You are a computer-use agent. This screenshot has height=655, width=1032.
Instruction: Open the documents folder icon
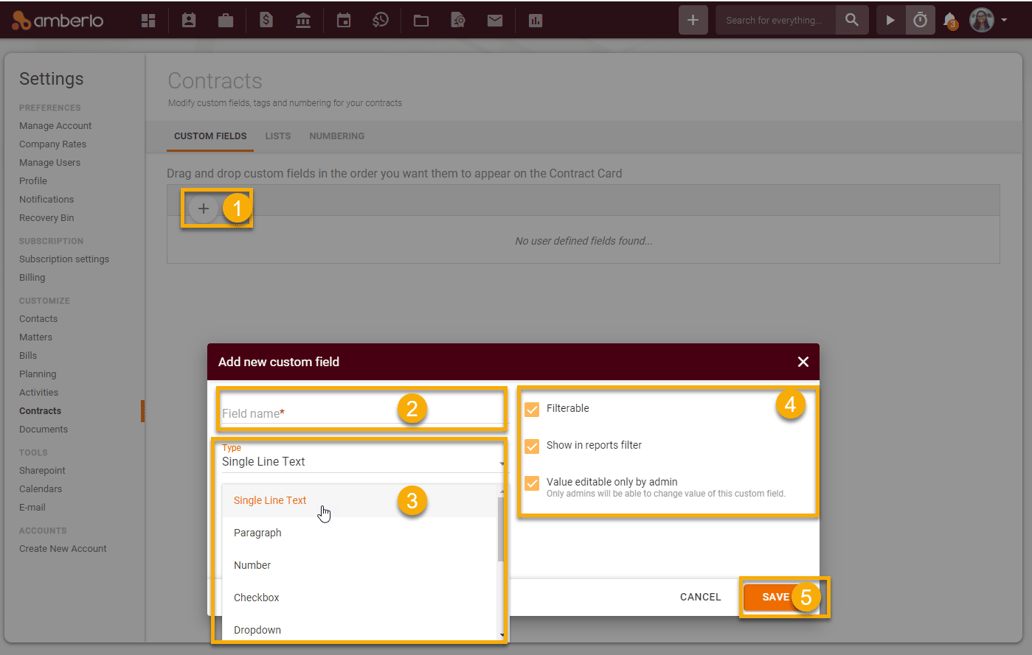tap(421, 20)
